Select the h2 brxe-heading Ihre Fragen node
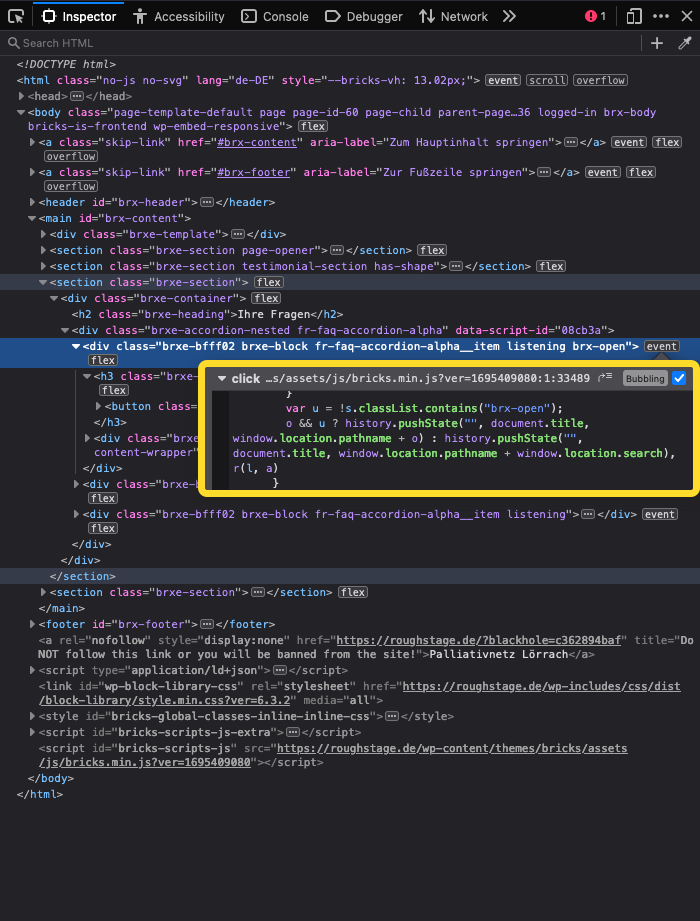 pyautogui.click(x=207, y=314)
